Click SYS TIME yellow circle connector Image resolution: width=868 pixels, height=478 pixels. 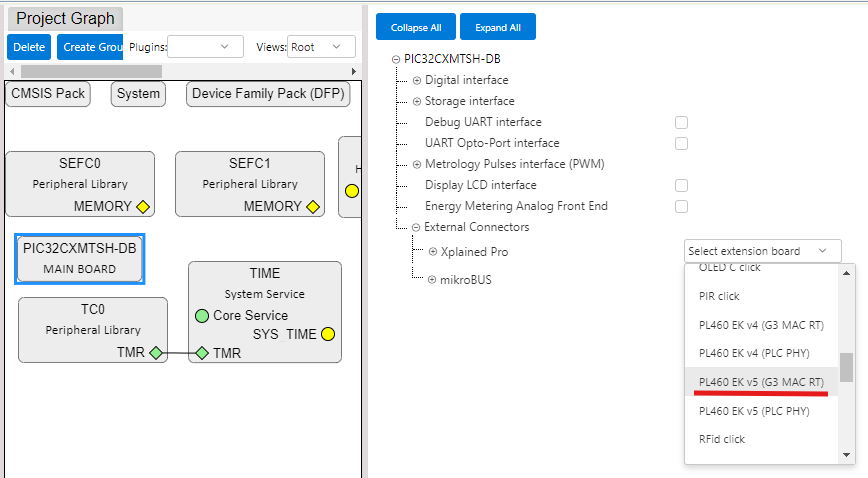327,334
